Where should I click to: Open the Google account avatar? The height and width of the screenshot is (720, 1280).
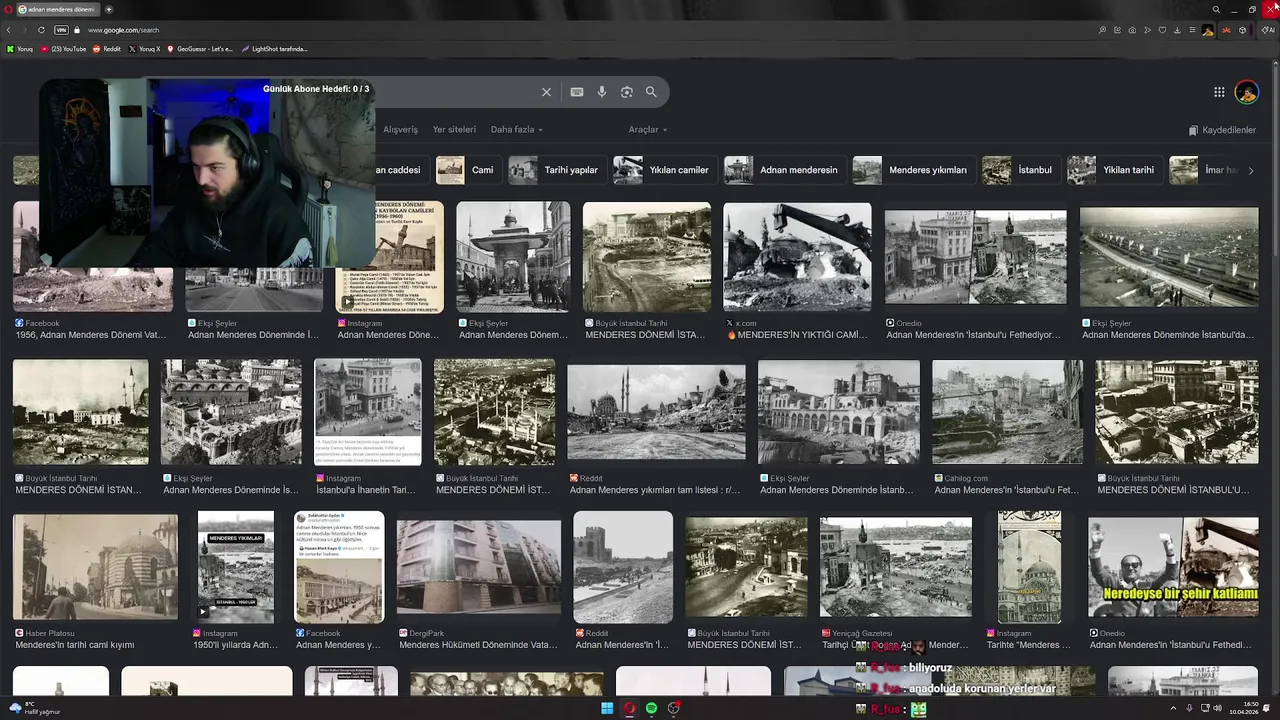click(1246, 93)
